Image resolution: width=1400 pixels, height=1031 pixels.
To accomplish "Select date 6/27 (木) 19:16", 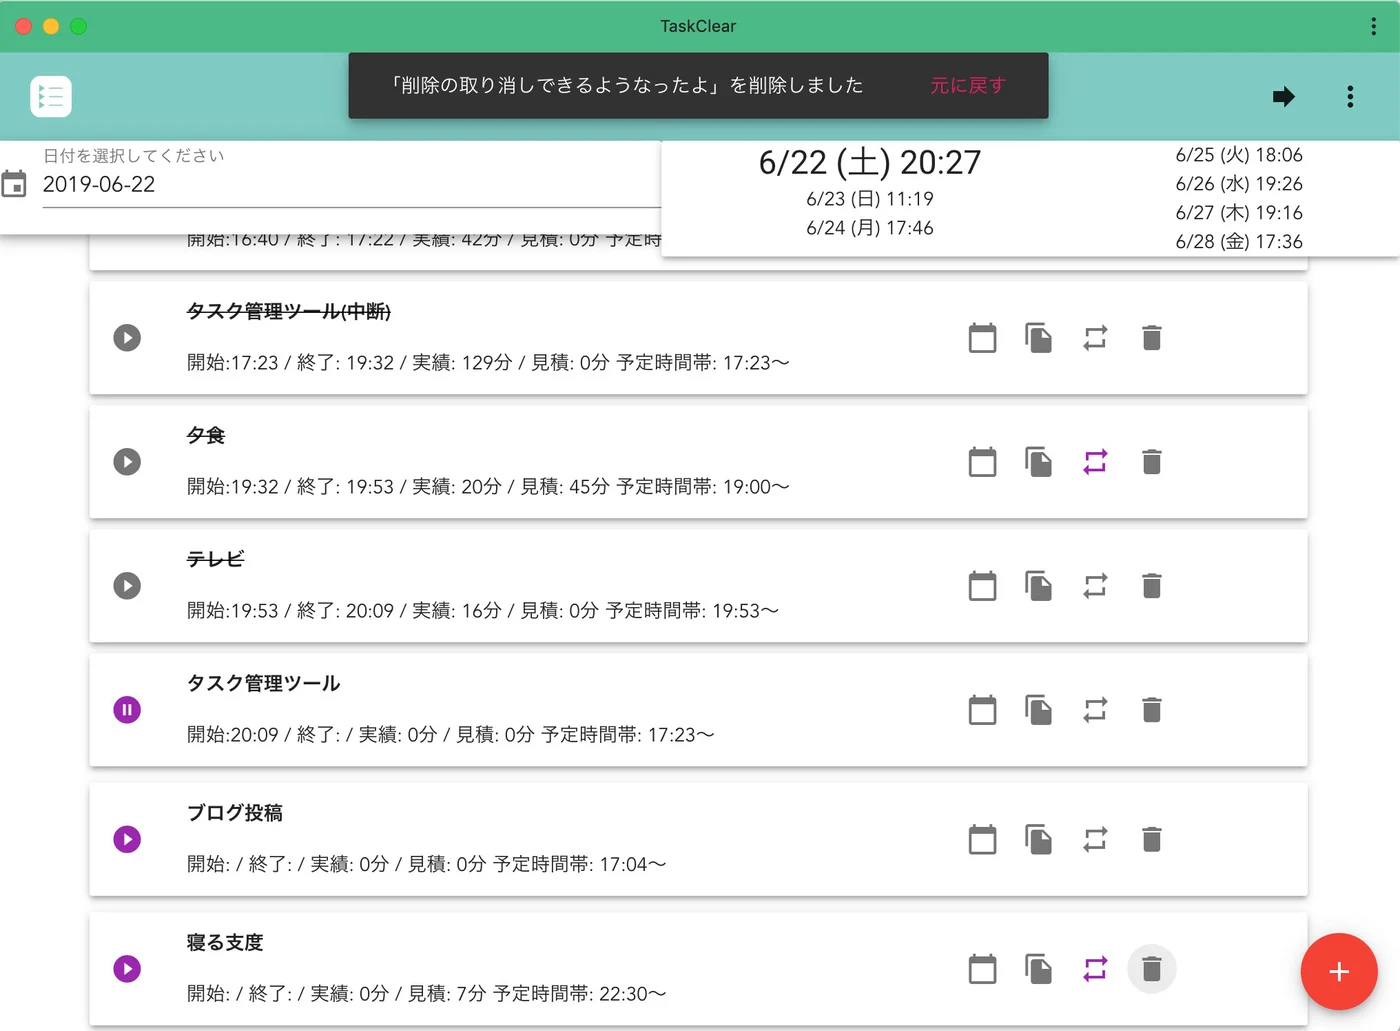I will (x=1239, y=213).
